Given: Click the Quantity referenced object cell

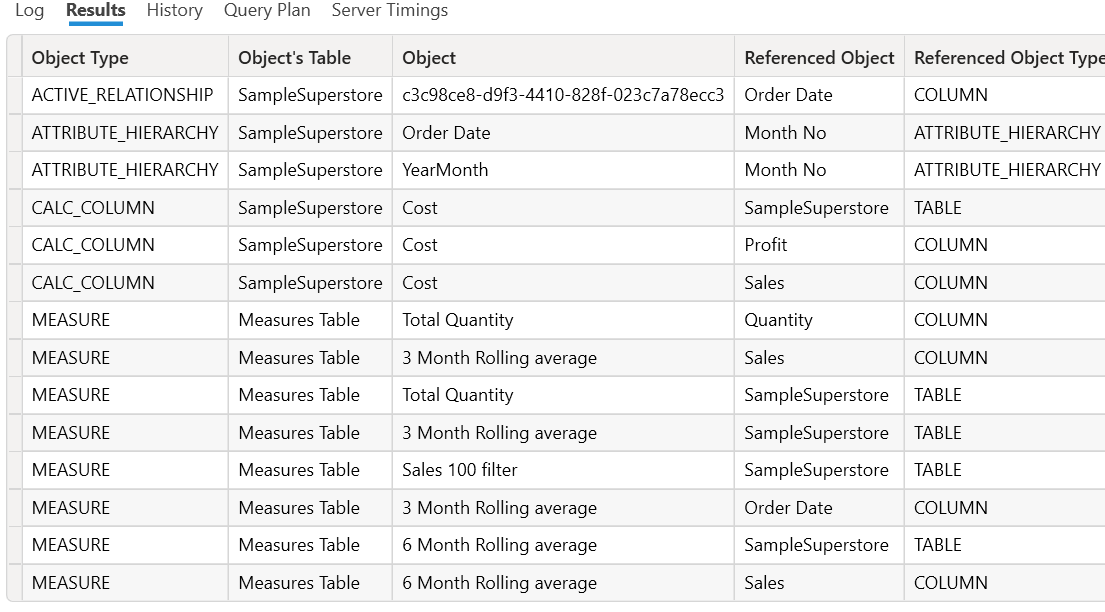Looking at the screenshot, I should tap(778, 320).
